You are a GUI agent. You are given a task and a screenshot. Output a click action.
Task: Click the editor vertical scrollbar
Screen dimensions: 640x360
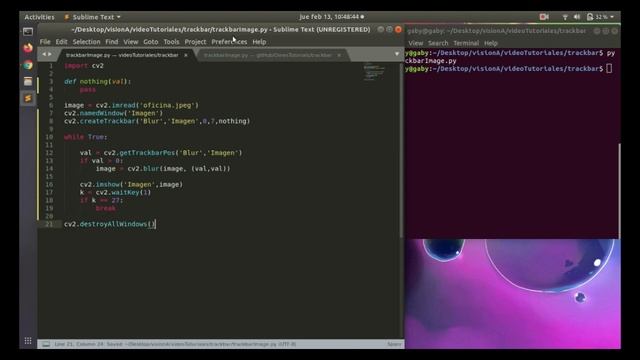402,149
